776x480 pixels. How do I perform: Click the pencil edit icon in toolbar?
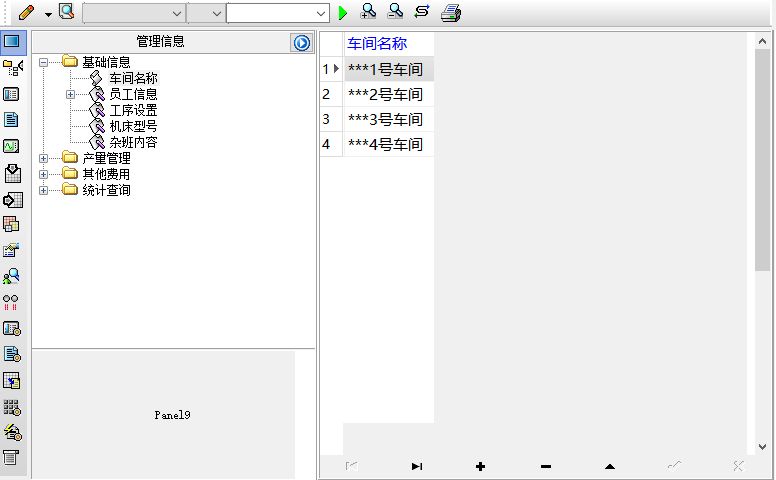26,12
